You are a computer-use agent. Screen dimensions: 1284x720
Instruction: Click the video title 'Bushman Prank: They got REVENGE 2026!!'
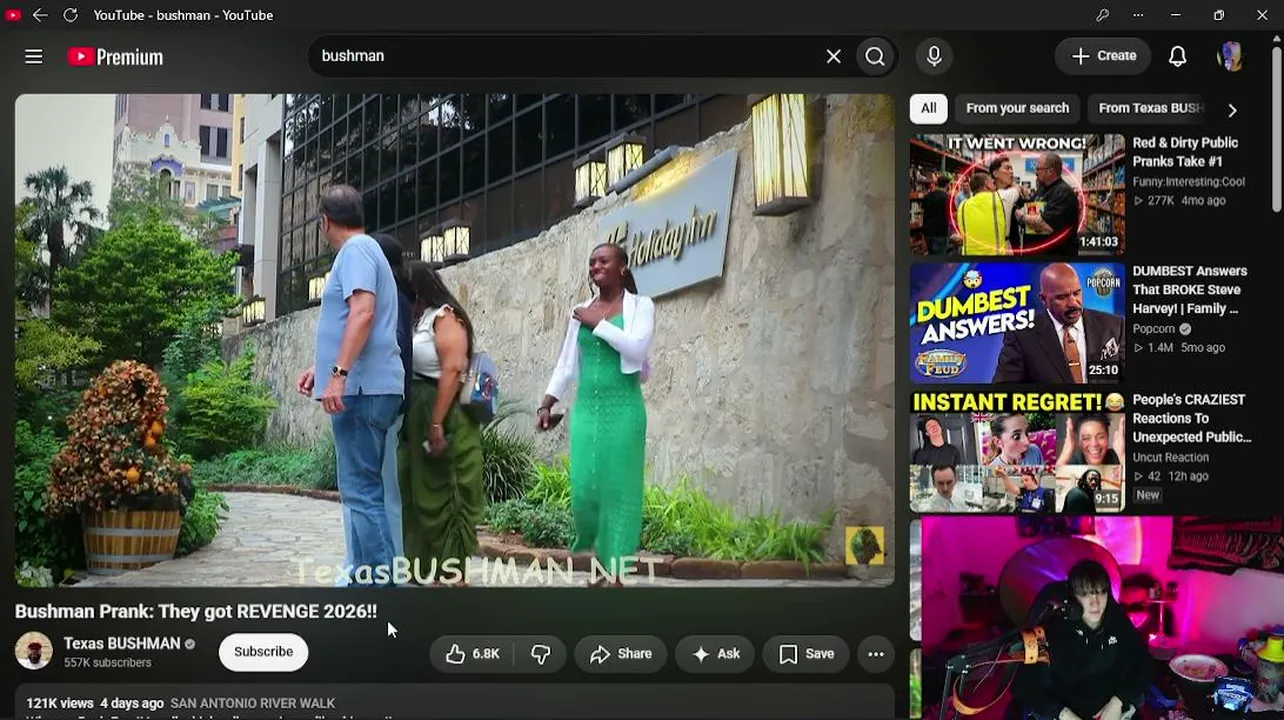point(196,611)
